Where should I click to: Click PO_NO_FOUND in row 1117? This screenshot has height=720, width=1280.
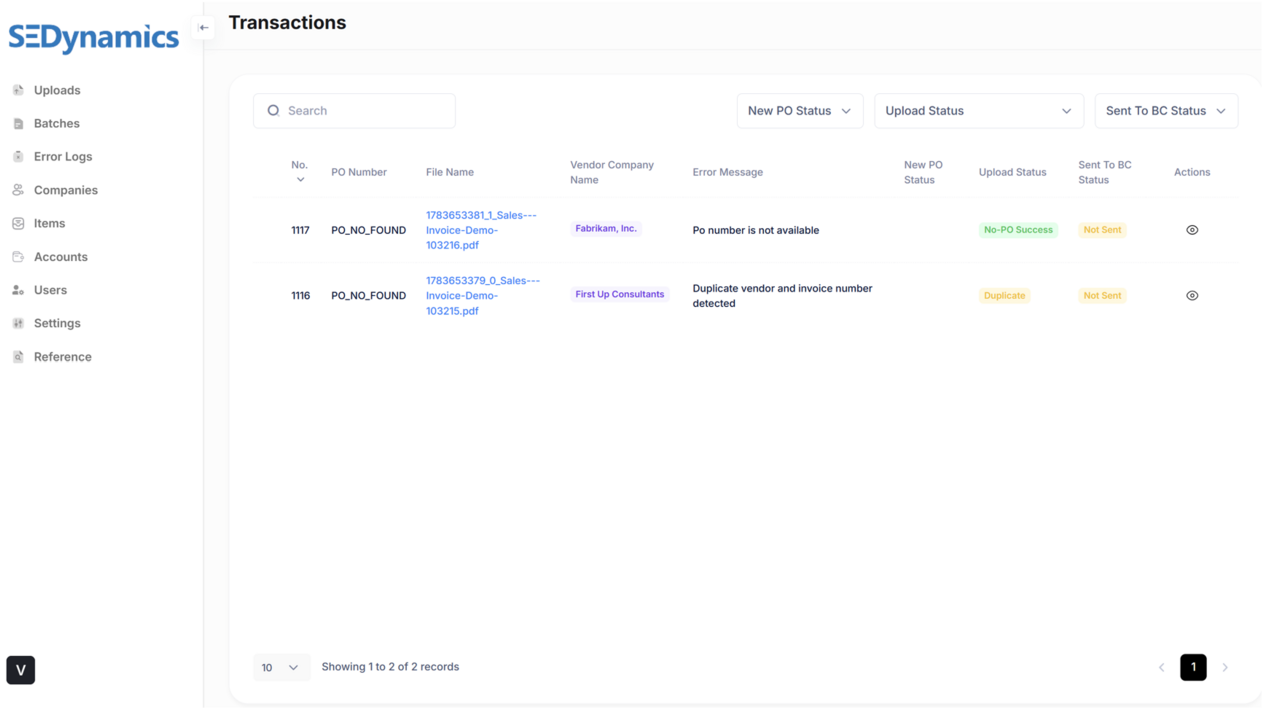point(369,230)
